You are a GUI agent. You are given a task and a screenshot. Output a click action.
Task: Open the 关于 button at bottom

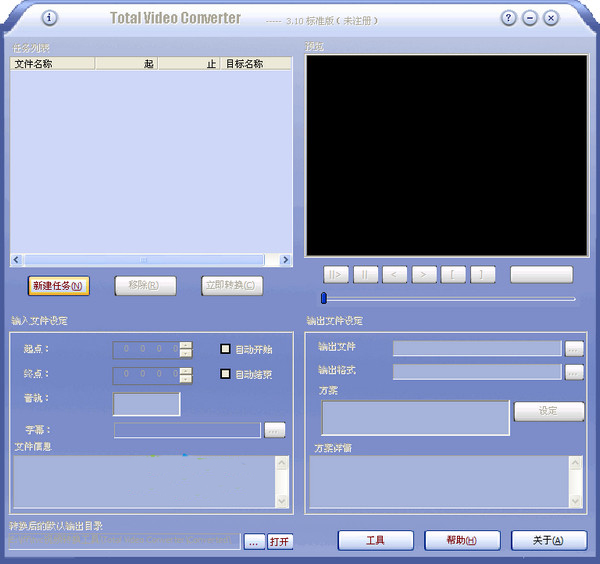pyautogui.click(x=548, y=540)
